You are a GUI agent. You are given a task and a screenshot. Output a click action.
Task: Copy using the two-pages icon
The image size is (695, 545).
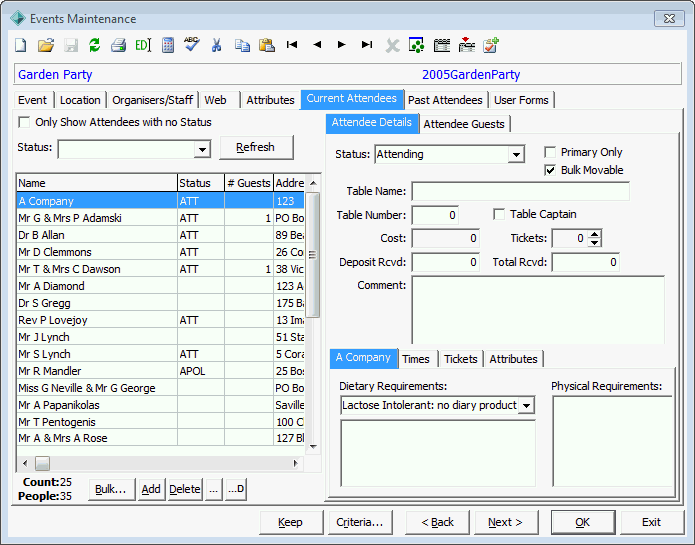[242, 45]
